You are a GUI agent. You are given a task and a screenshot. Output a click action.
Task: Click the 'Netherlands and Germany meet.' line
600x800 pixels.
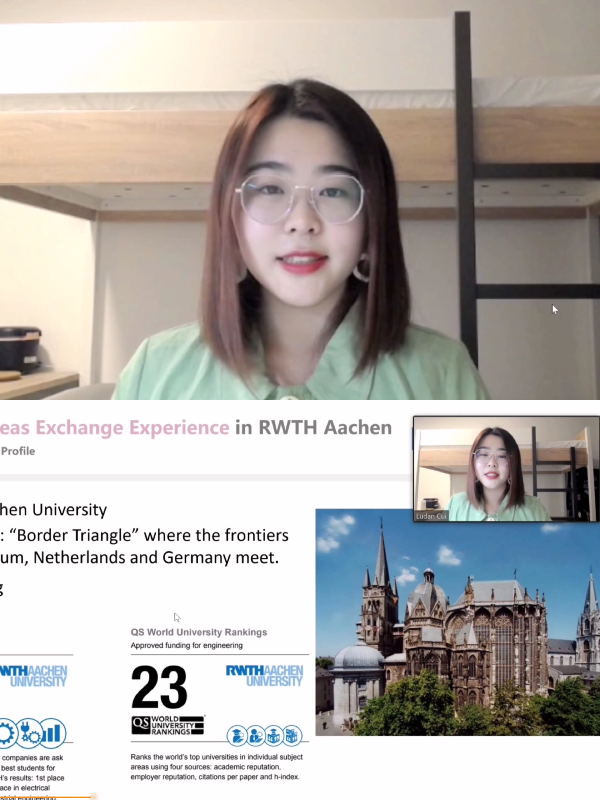[x=139, y=557]
